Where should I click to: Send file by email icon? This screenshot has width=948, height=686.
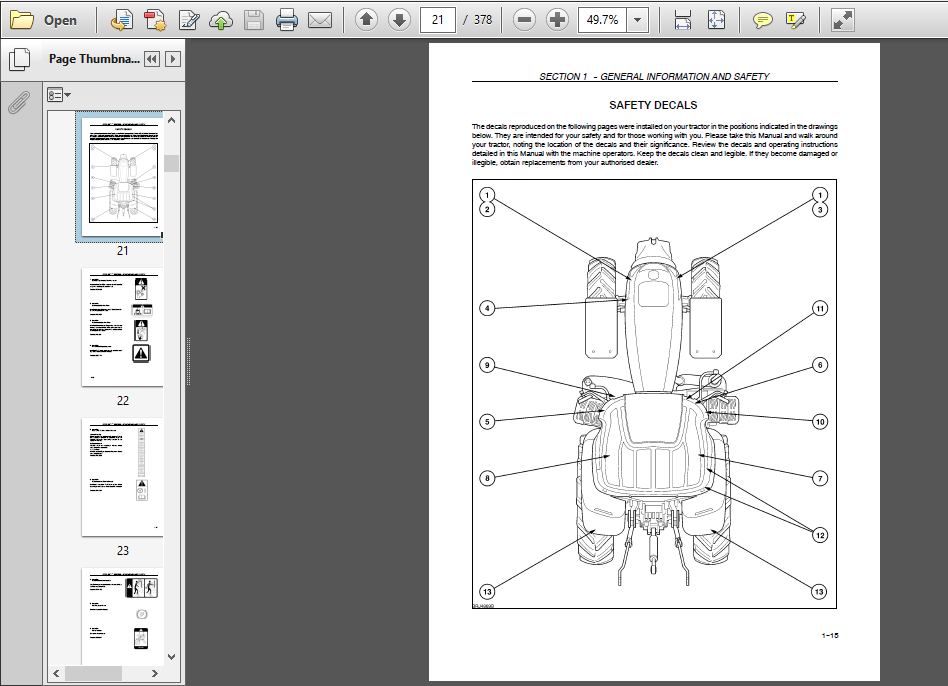pyautogui.click(x=320, y=20)
